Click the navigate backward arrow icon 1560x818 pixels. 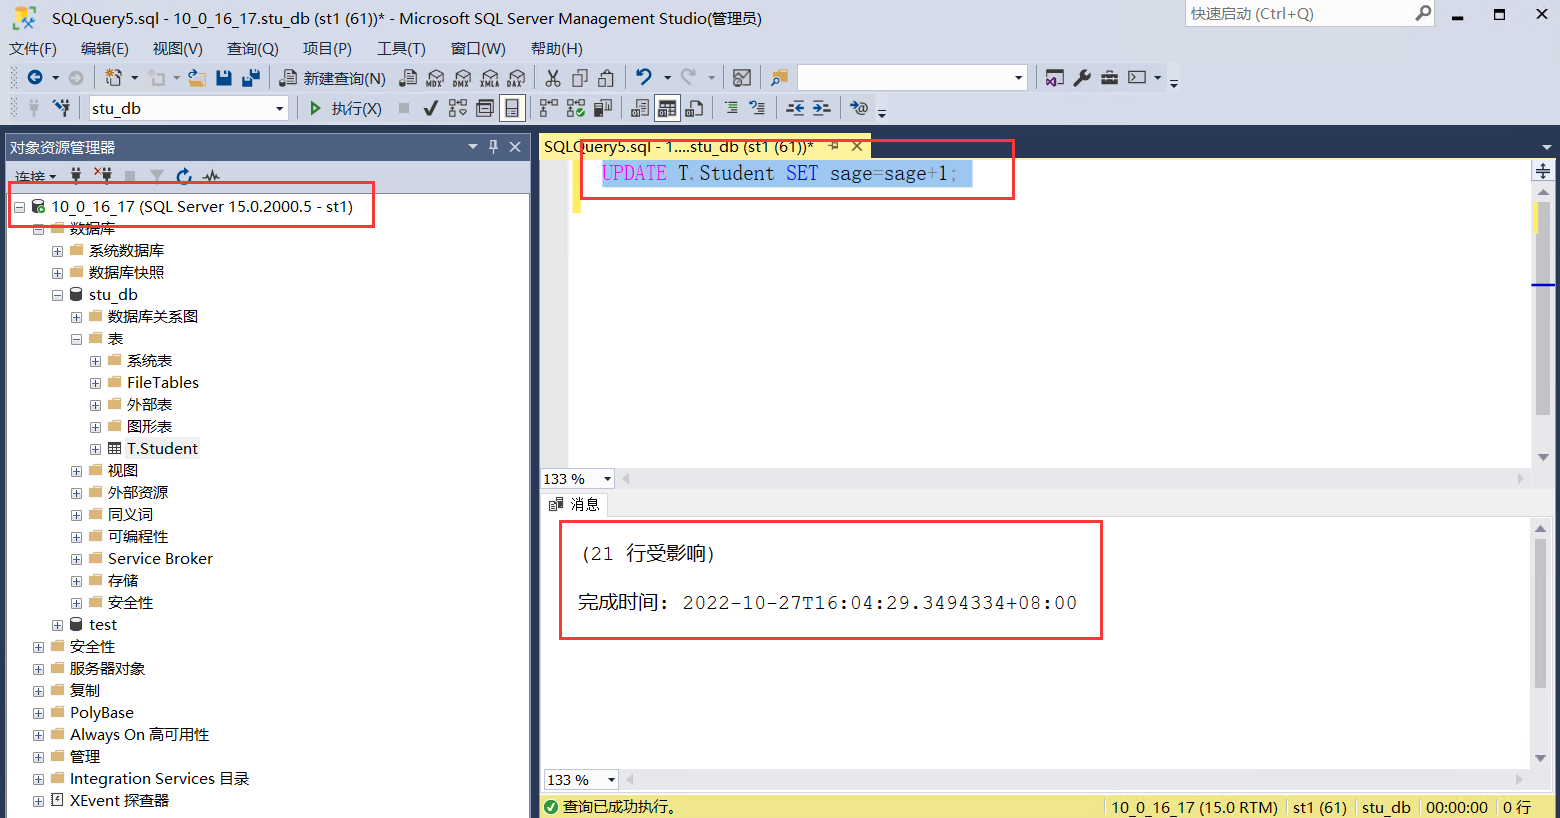(x=35, y=78)
